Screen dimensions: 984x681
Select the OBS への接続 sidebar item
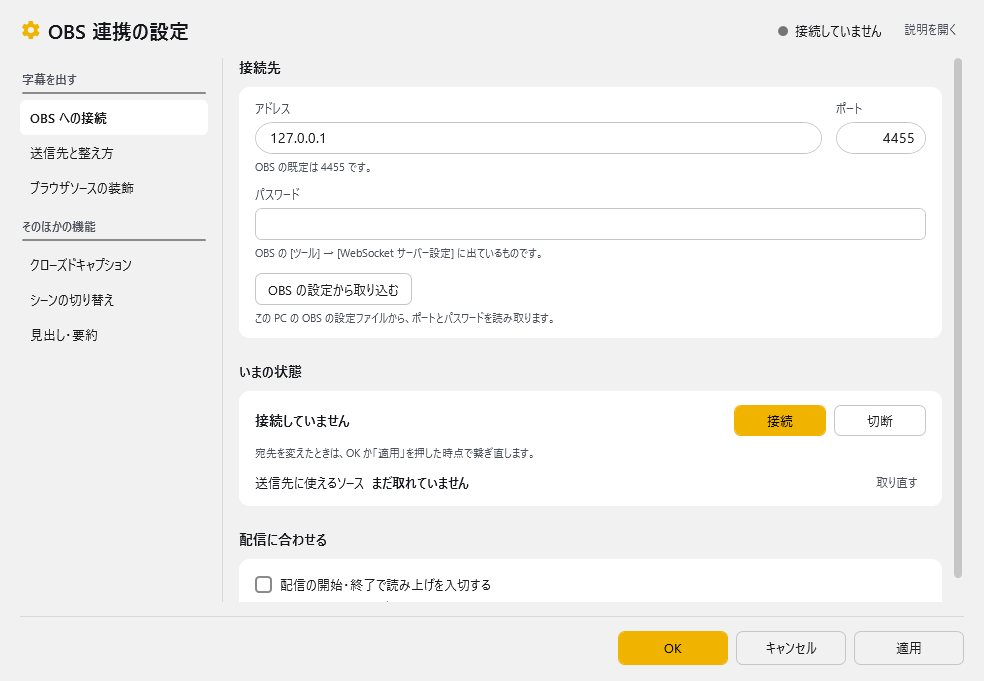(114, 117)
